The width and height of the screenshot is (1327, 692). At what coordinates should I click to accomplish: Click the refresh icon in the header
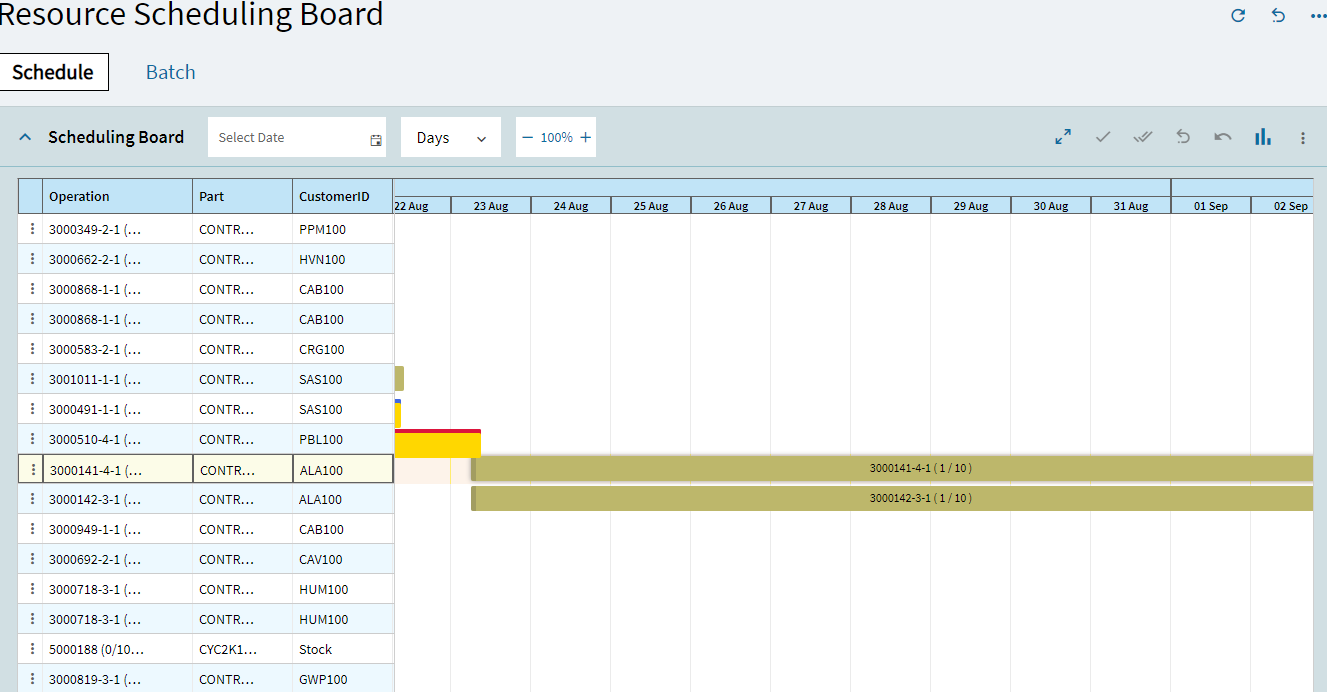coord(1238,16)
